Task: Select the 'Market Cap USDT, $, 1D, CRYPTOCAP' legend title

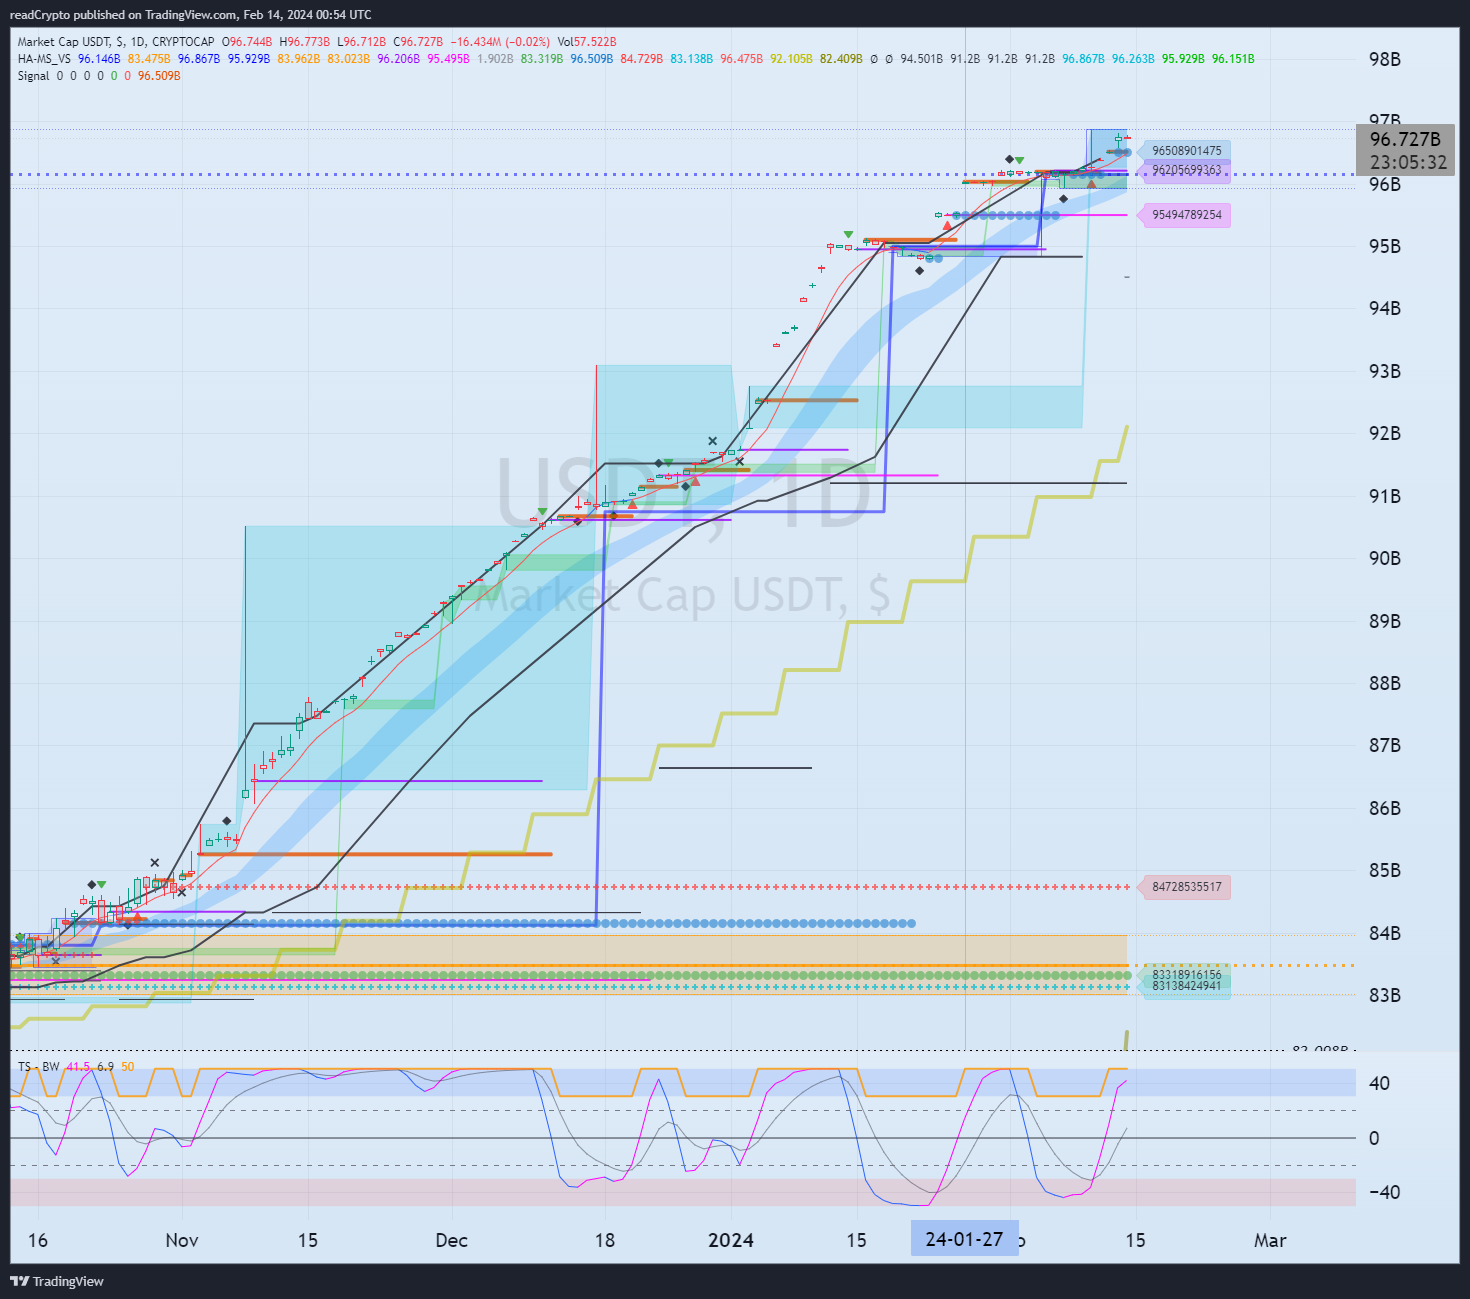Action: [116, 42]
